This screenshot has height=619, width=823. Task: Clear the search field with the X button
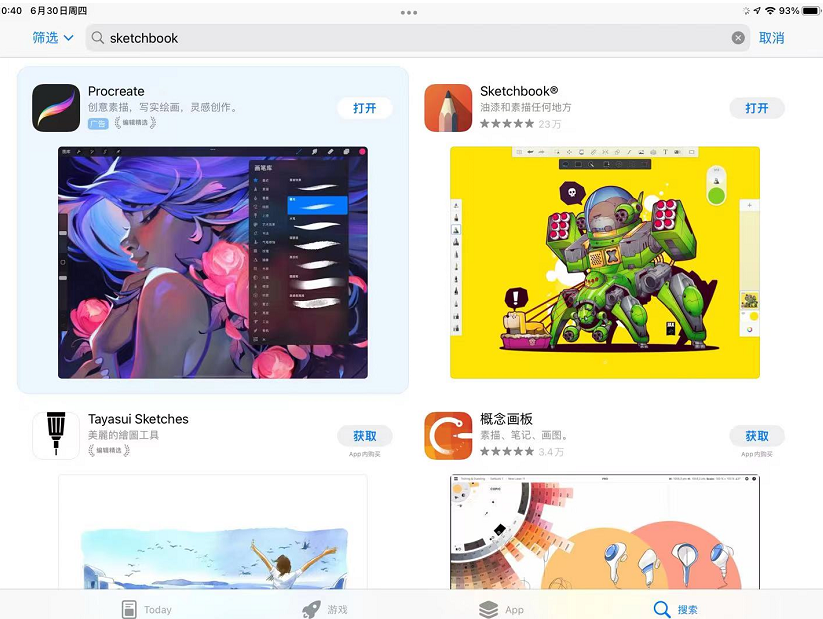click(x=738, y=37)
